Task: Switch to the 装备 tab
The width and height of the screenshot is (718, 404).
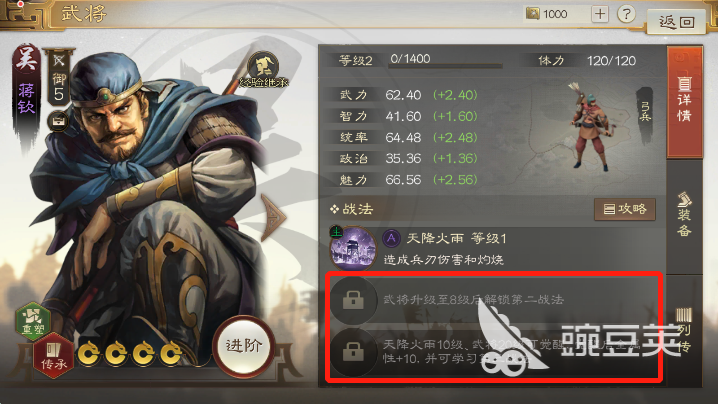Action: coord(684,215)
